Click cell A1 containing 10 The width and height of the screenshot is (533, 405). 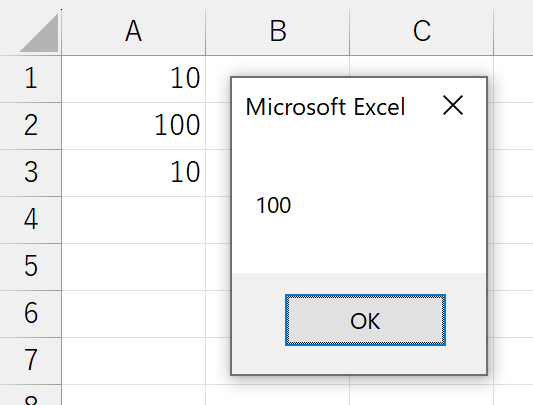click(x=134, y=79)
